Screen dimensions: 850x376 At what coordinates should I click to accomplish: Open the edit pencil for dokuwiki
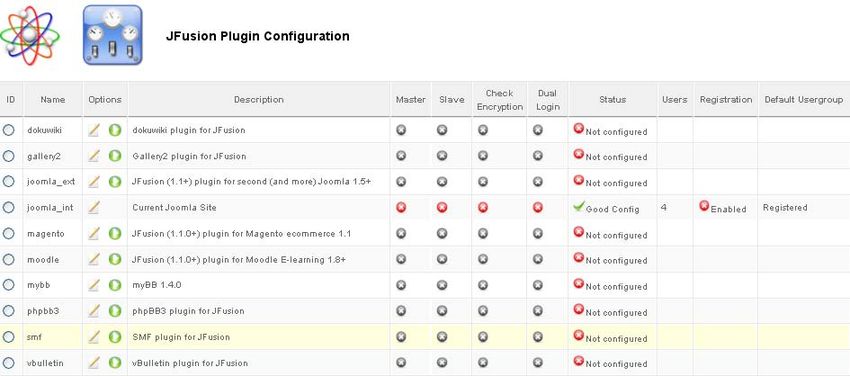(94, 130)
